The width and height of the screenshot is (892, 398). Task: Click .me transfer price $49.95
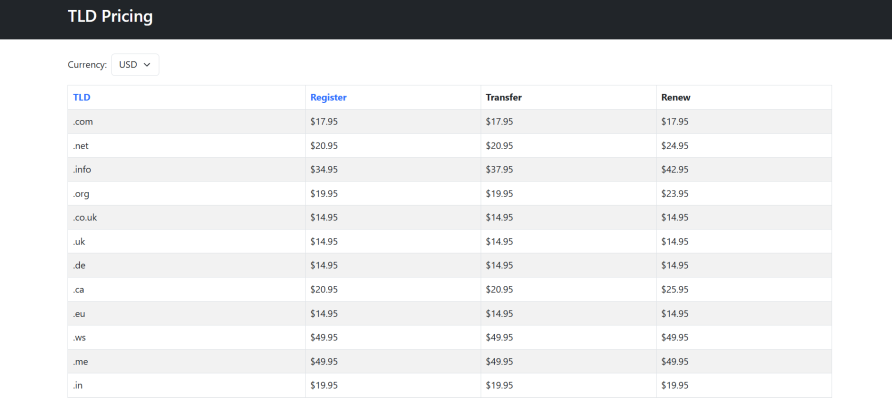(x=499, y=362)
